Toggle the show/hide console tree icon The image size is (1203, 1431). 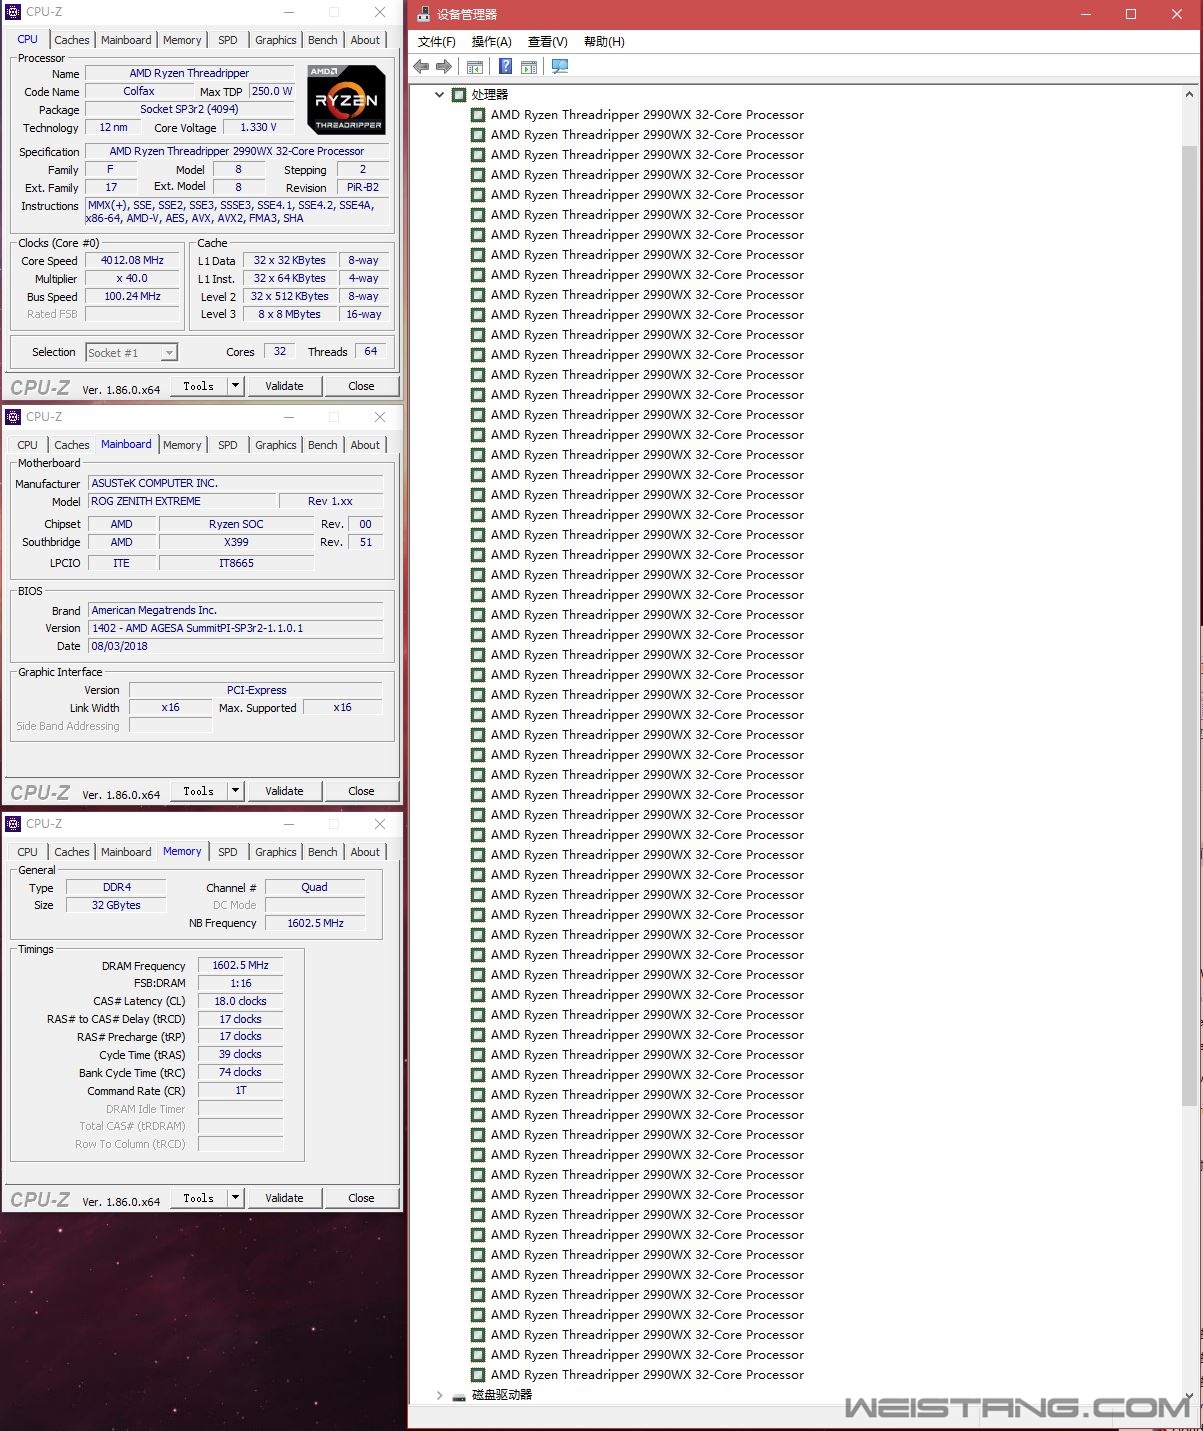point(475,67)
